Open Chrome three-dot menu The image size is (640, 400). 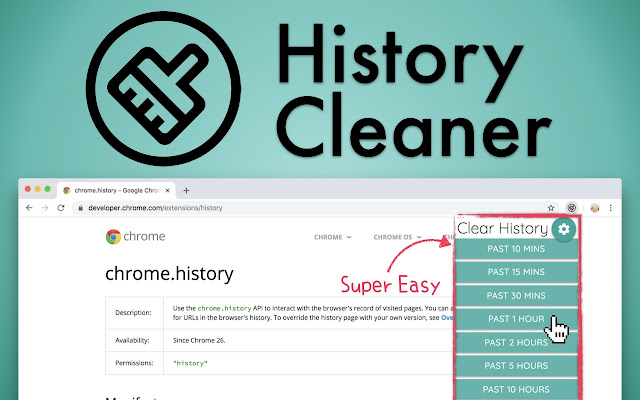[611, 208]
